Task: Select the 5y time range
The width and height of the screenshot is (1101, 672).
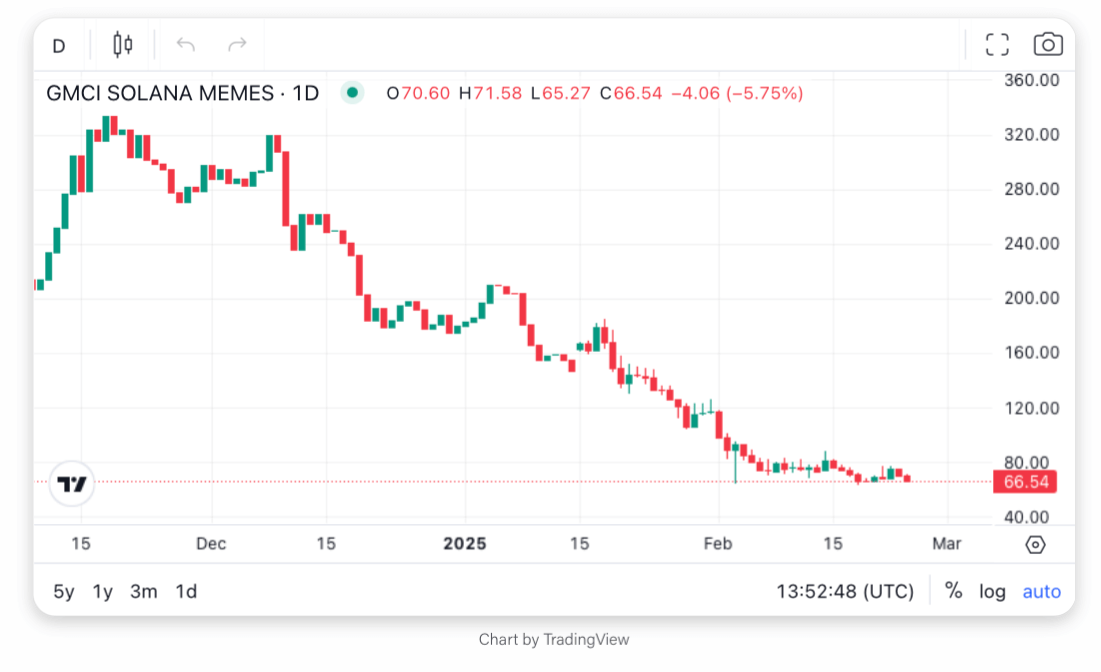Action: point(64,592)
